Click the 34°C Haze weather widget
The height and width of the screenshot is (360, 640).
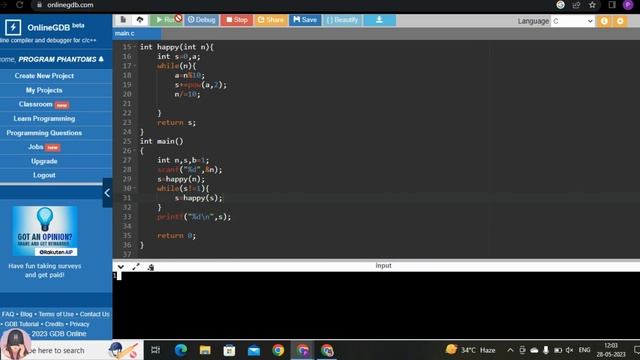coord(470,350)
